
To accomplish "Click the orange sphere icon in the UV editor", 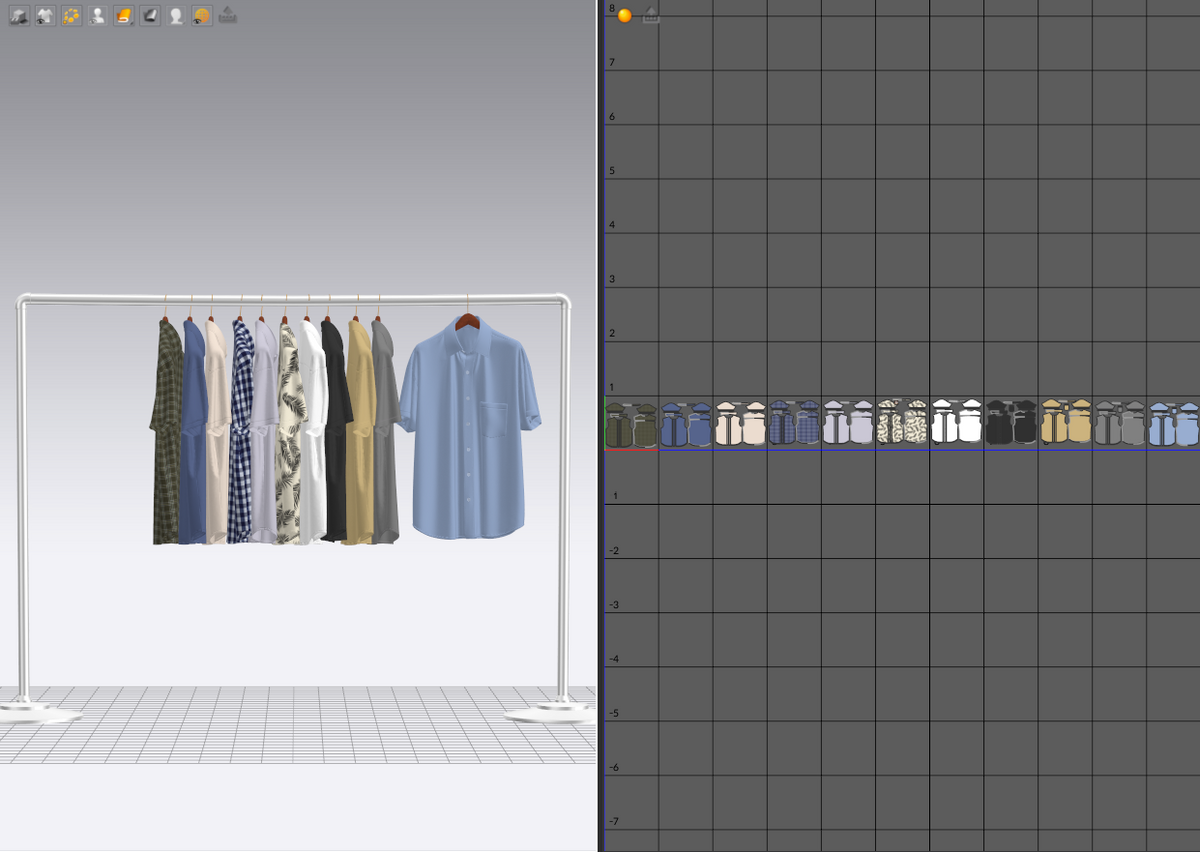I will [625, 15].
